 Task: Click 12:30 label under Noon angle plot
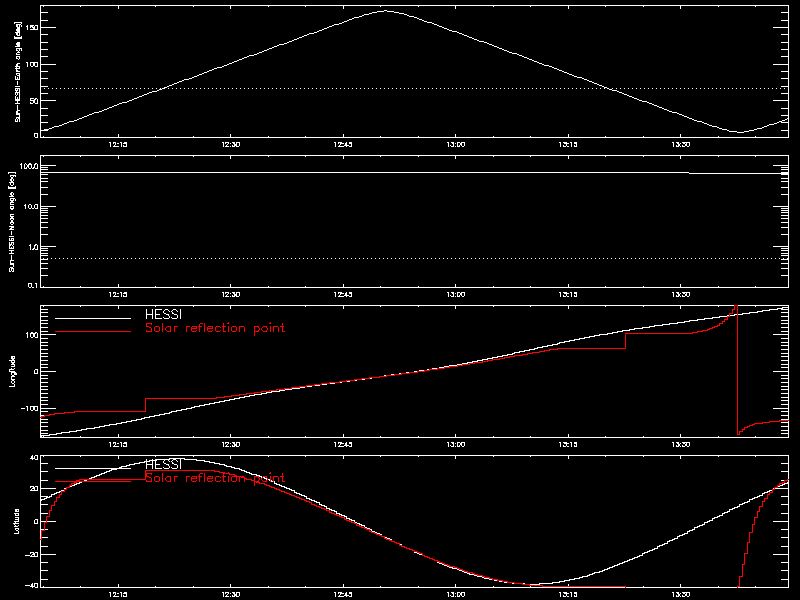coord(231,294)
